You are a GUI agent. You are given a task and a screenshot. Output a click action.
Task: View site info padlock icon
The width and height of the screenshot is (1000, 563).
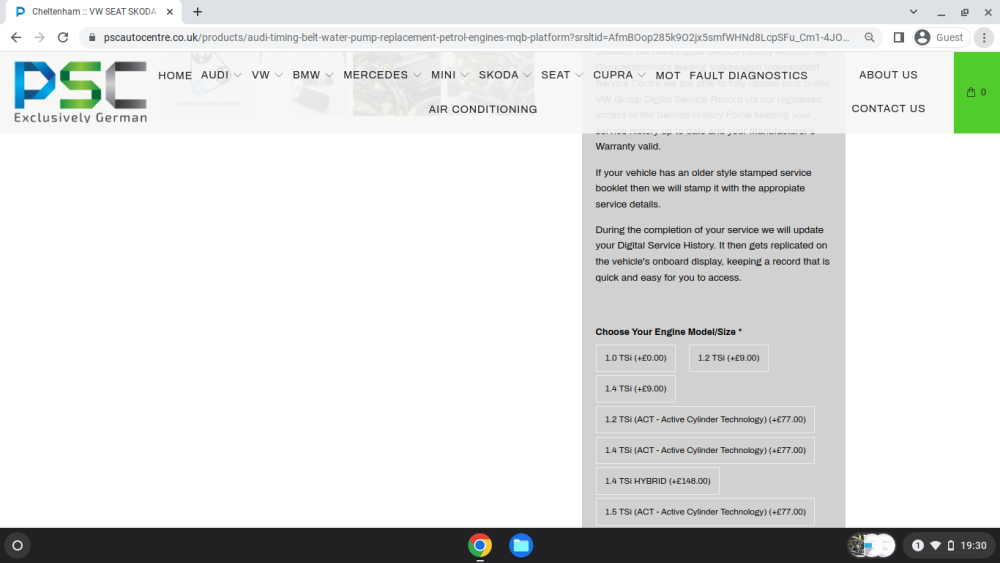point(92,38)
